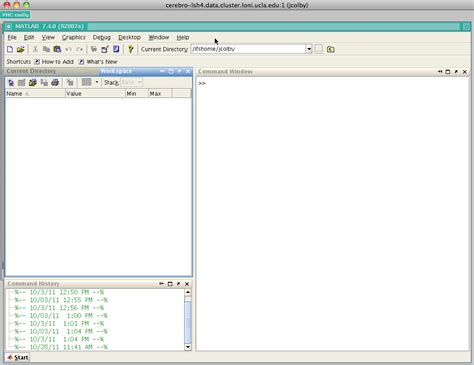Click the Current Directory path field
This screenshot has height=365, width=474.
tap(248, 49)
